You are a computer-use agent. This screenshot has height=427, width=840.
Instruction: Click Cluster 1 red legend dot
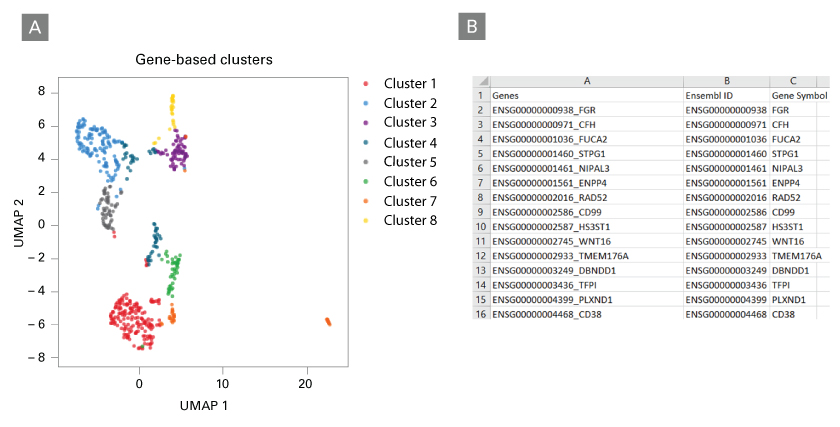point(366,84)
